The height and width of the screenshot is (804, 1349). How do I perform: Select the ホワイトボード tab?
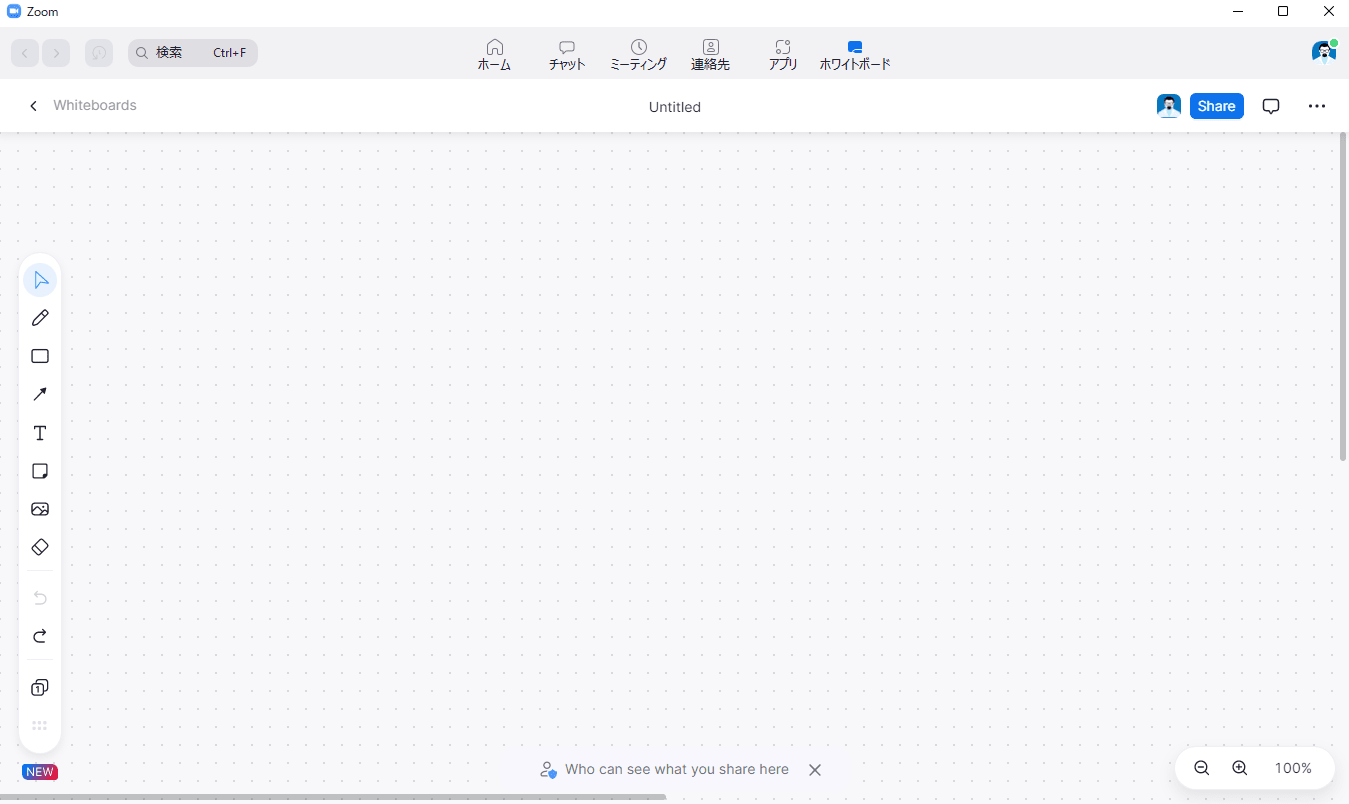(854, 54)
